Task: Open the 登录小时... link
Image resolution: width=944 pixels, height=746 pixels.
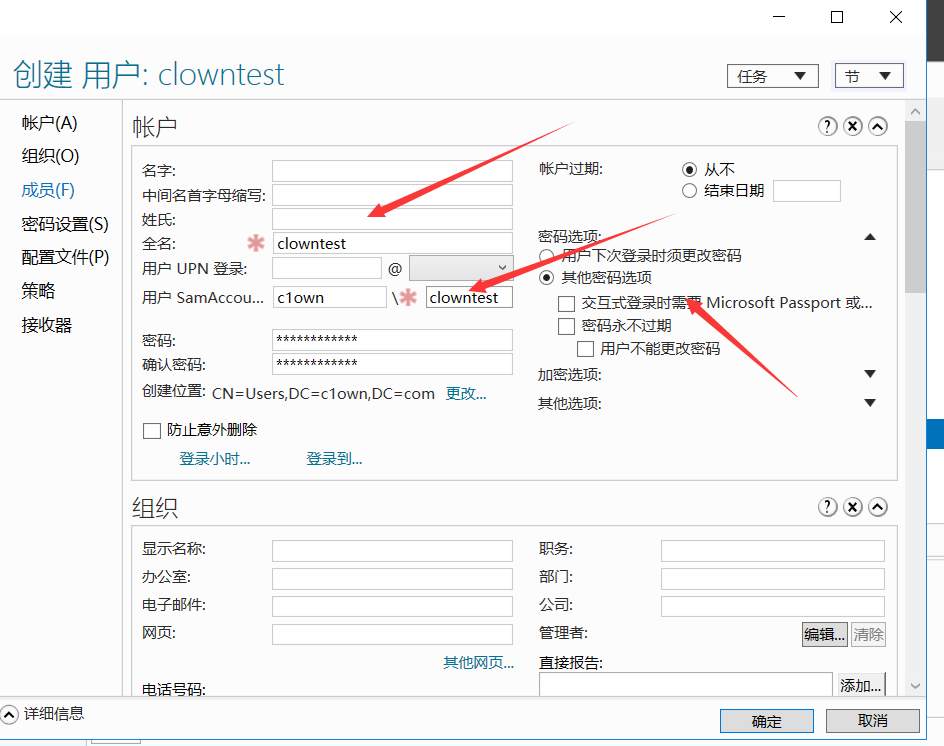Action: (214, 459)
